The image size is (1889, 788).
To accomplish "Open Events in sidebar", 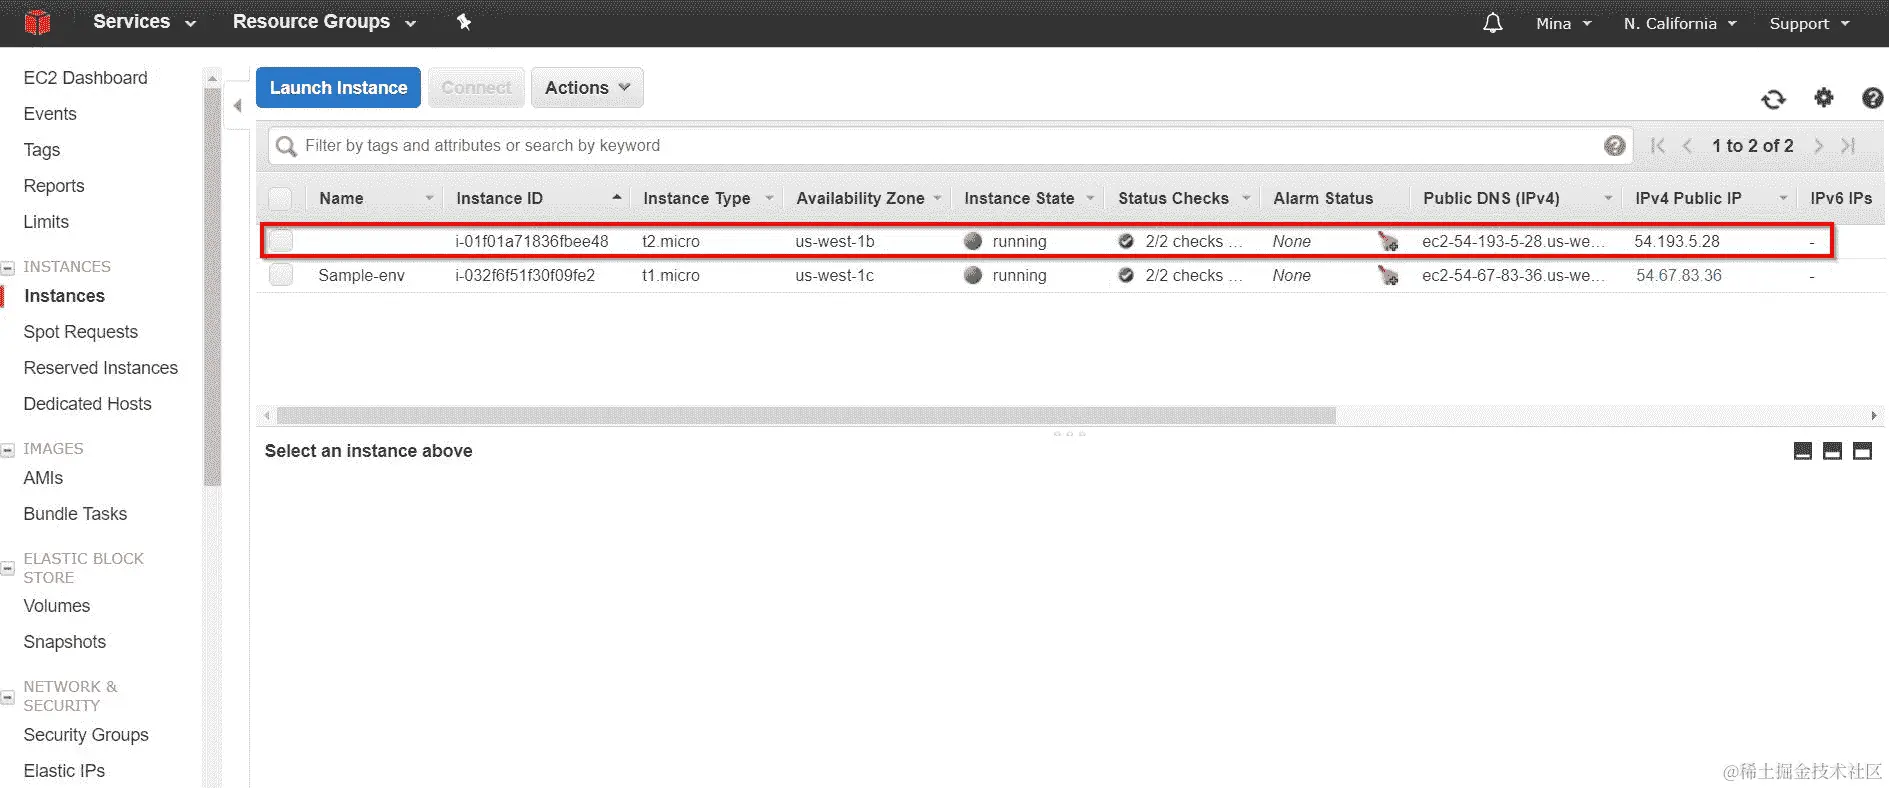I will tap(50, 114).
